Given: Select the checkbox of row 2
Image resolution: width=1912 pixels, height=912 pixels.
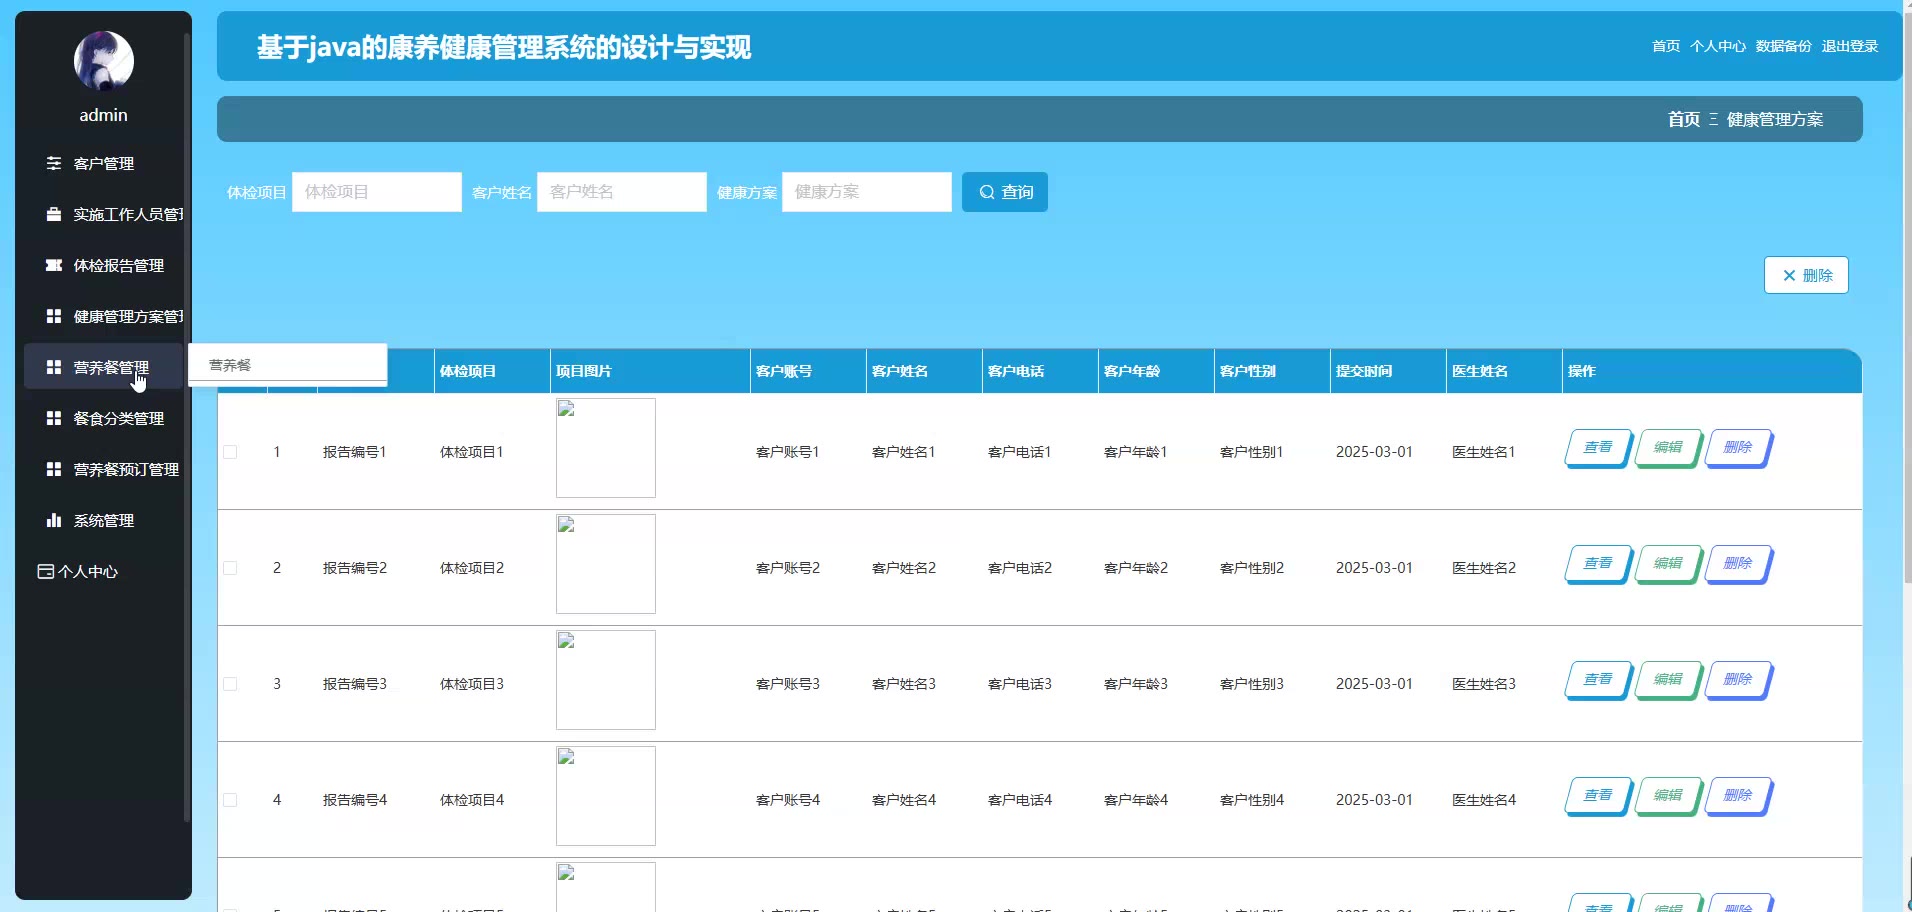Looking at the screenshot, I should click(x=230, y=568).
